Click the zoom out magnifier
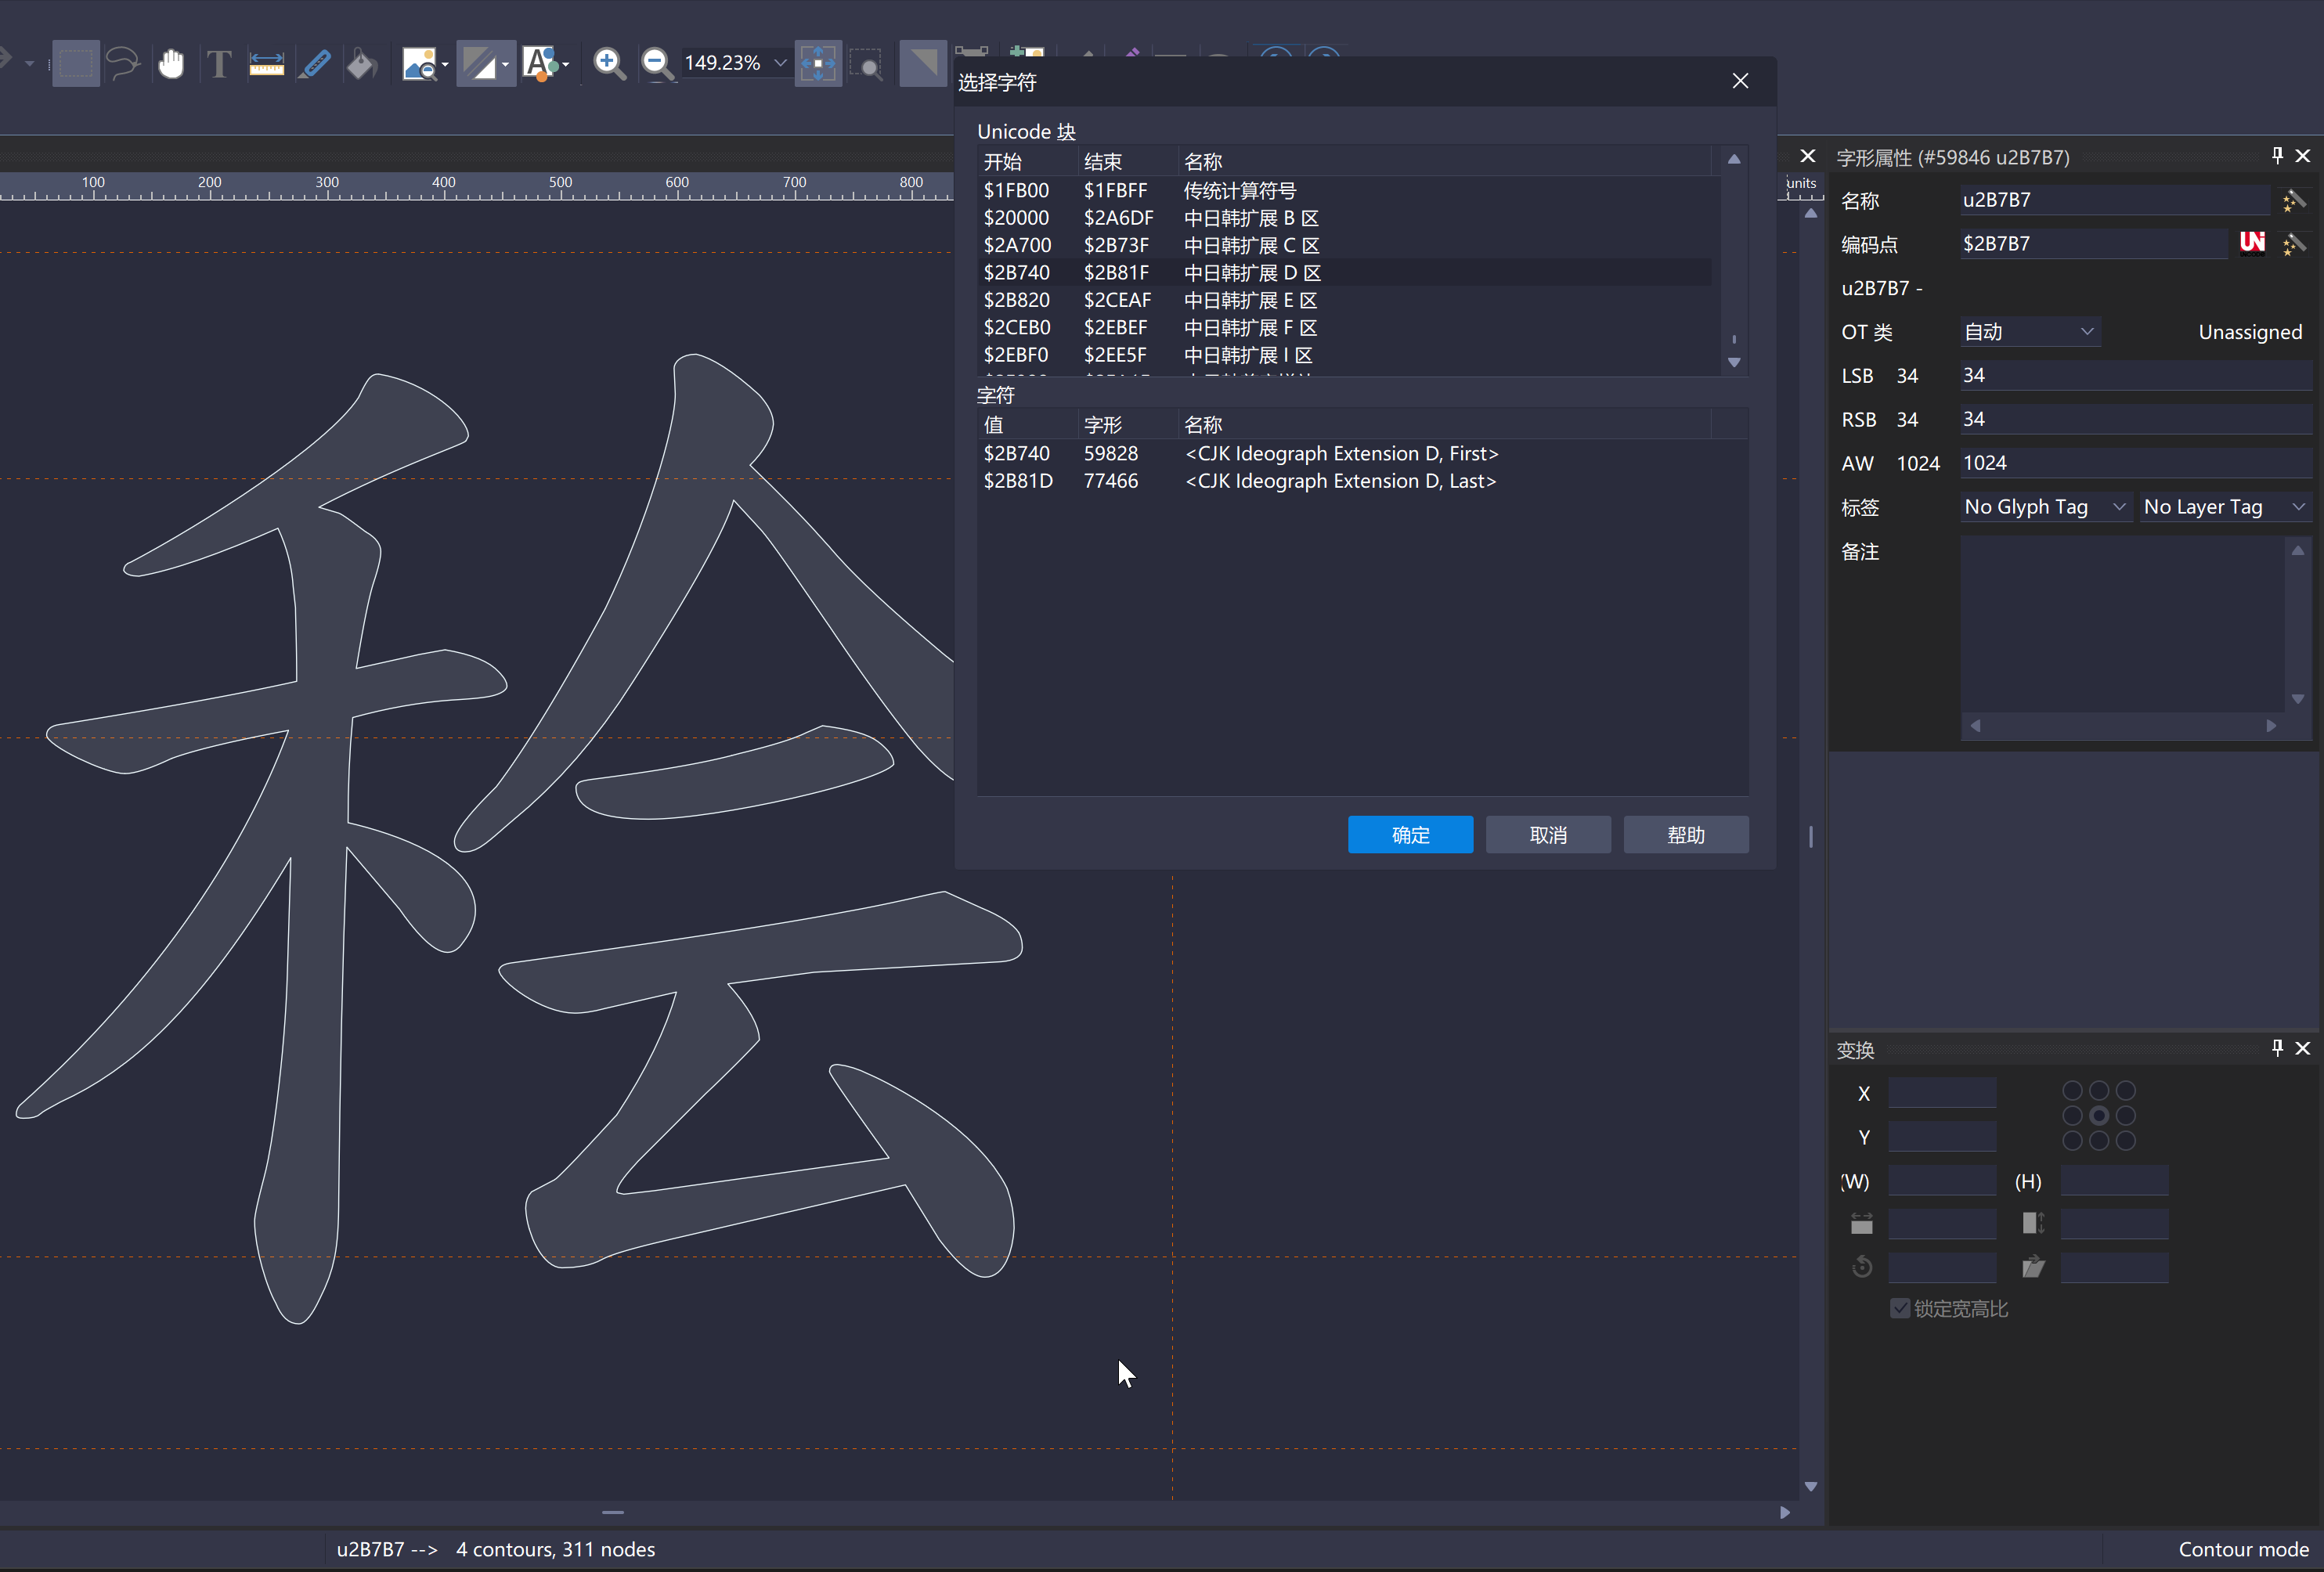Screen dimensions: 2324x1572 coord(656,63)
